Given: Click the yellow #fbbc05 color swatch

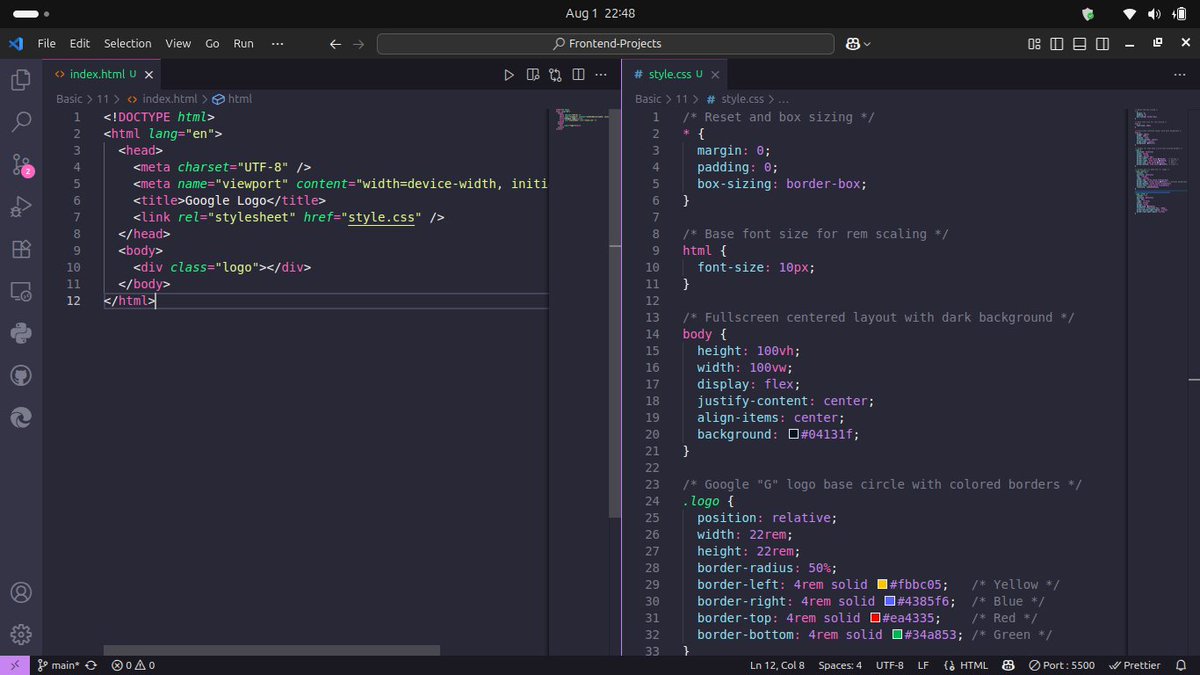Looking at the screenshot, I should (x=883, y=584).
